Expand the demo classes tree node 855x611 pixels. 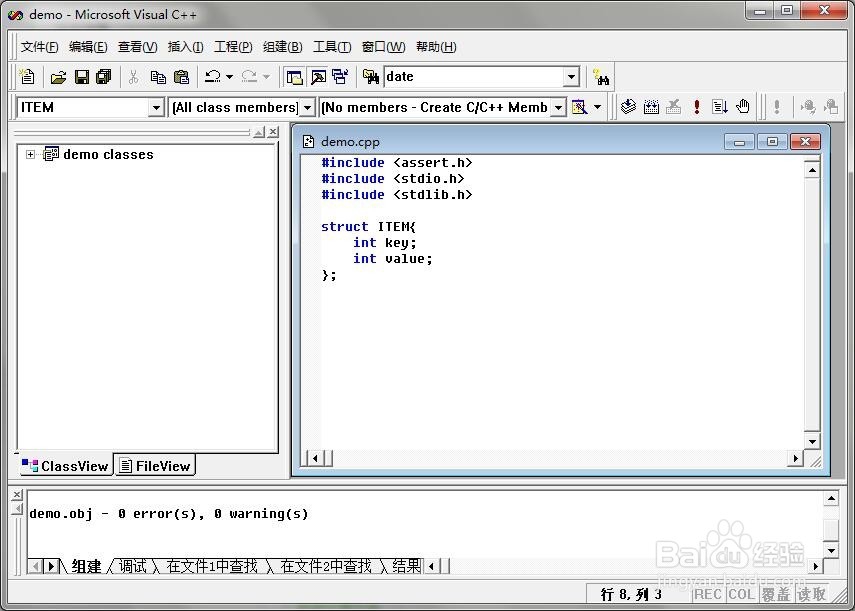click(x=31, y=155)
